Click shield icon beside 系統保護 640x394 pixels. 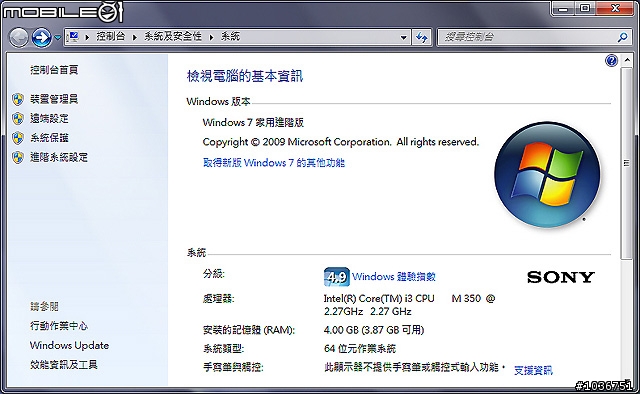tap(18, 138)
